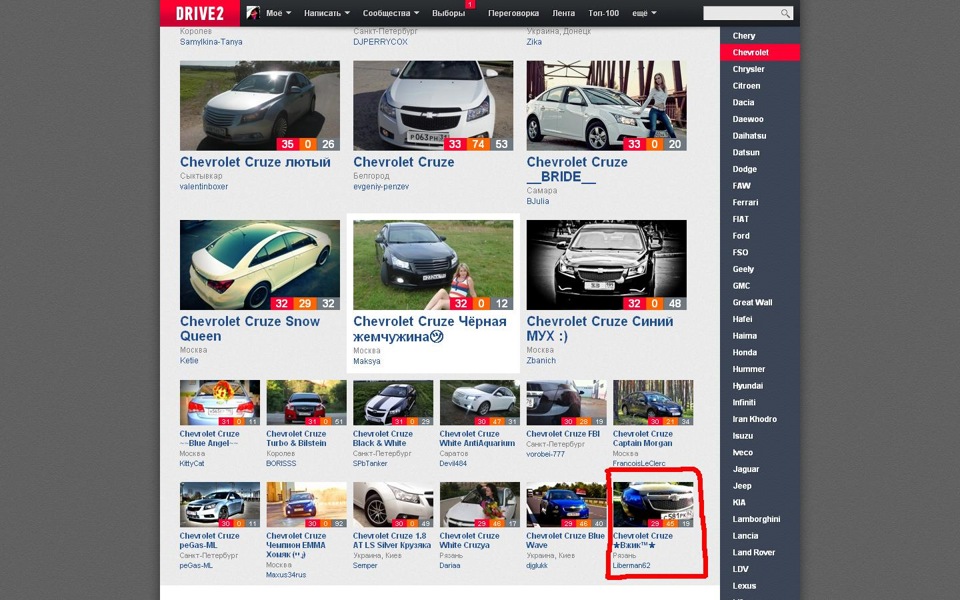This screenshot has width=960, height=600.
Task: Open Чемпион EMMA car thumbnail
Action: point(306,504)
